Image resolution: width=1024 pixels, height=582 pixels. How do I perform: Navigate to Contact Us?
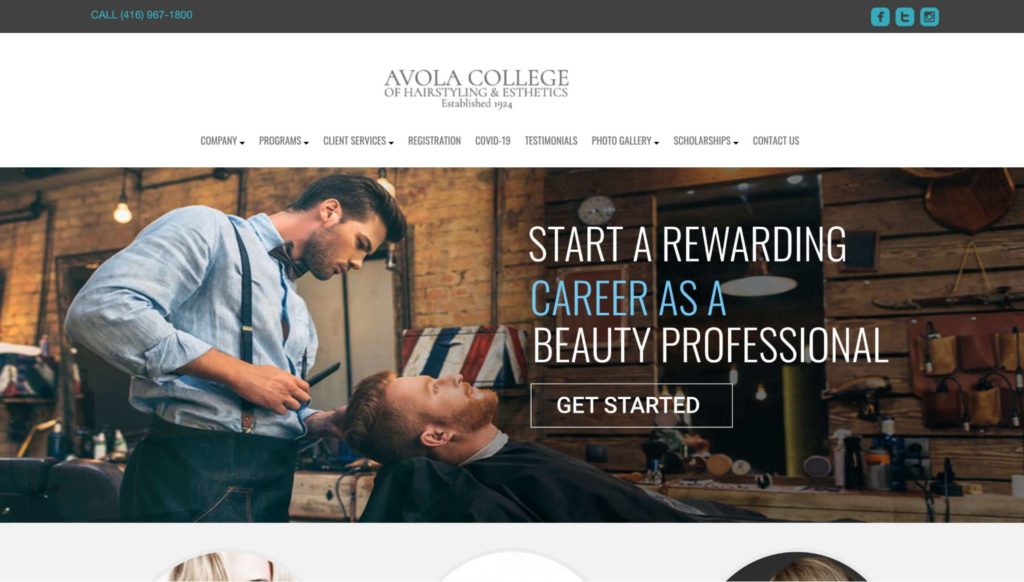pos(775,140)
